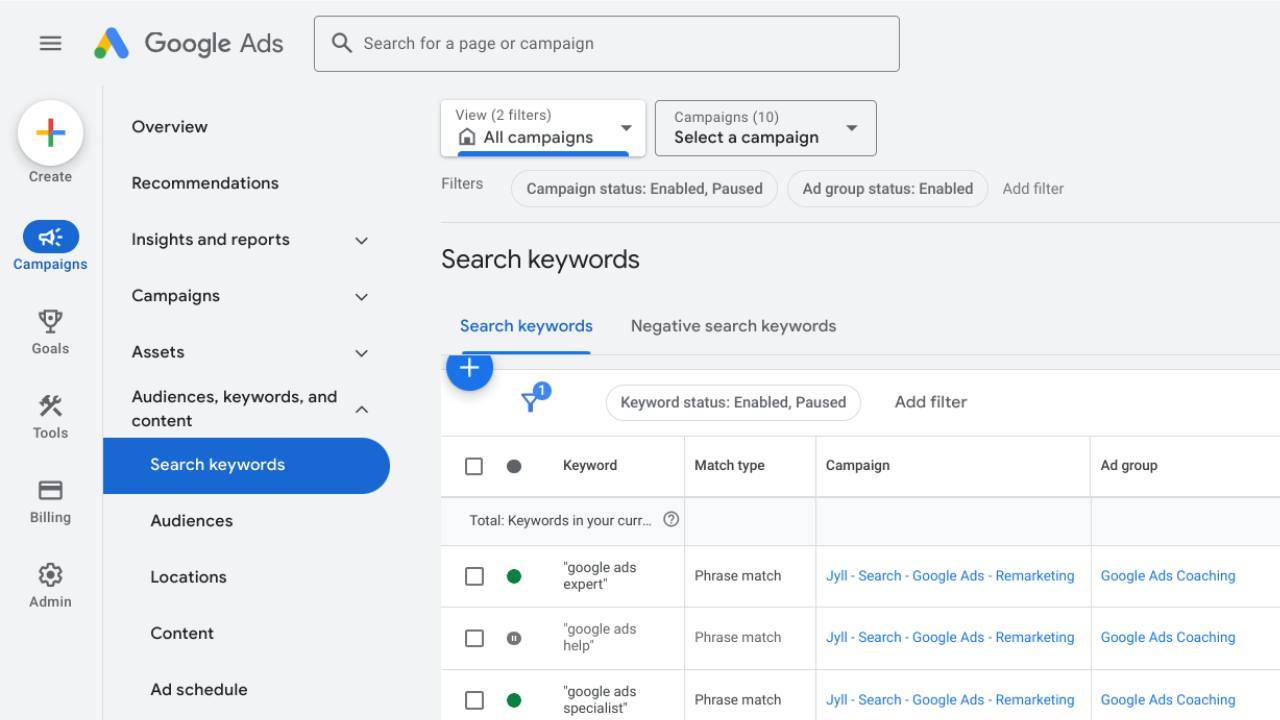Open Recommendations in sidebar

(x=205, y=183)
